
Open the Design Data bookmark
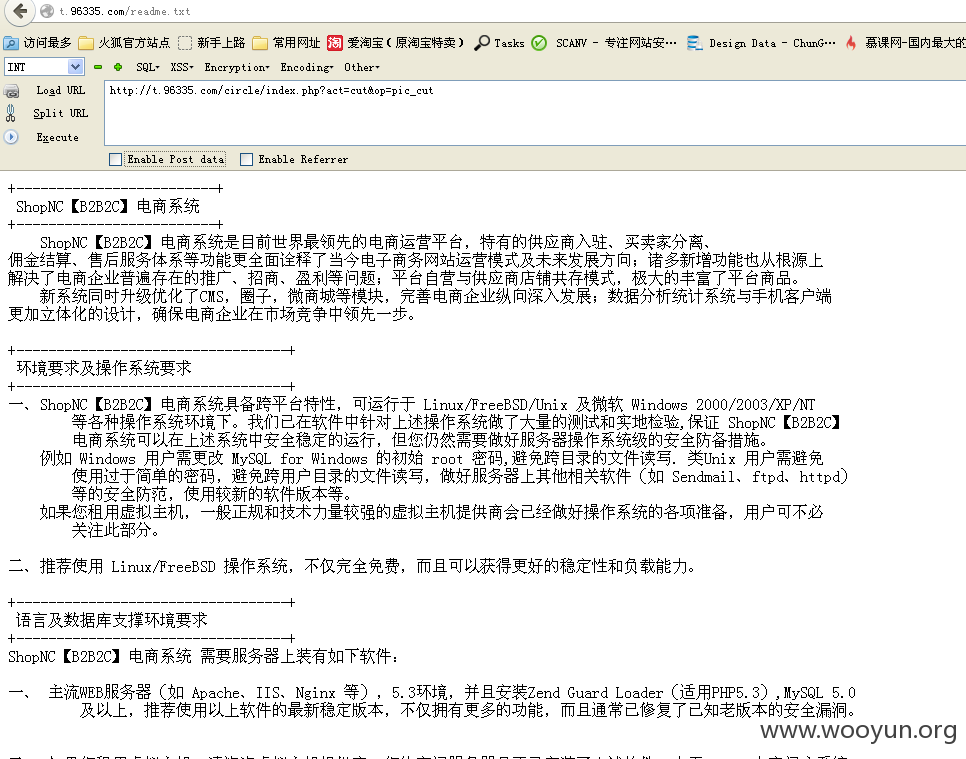[x=761, y=43]
